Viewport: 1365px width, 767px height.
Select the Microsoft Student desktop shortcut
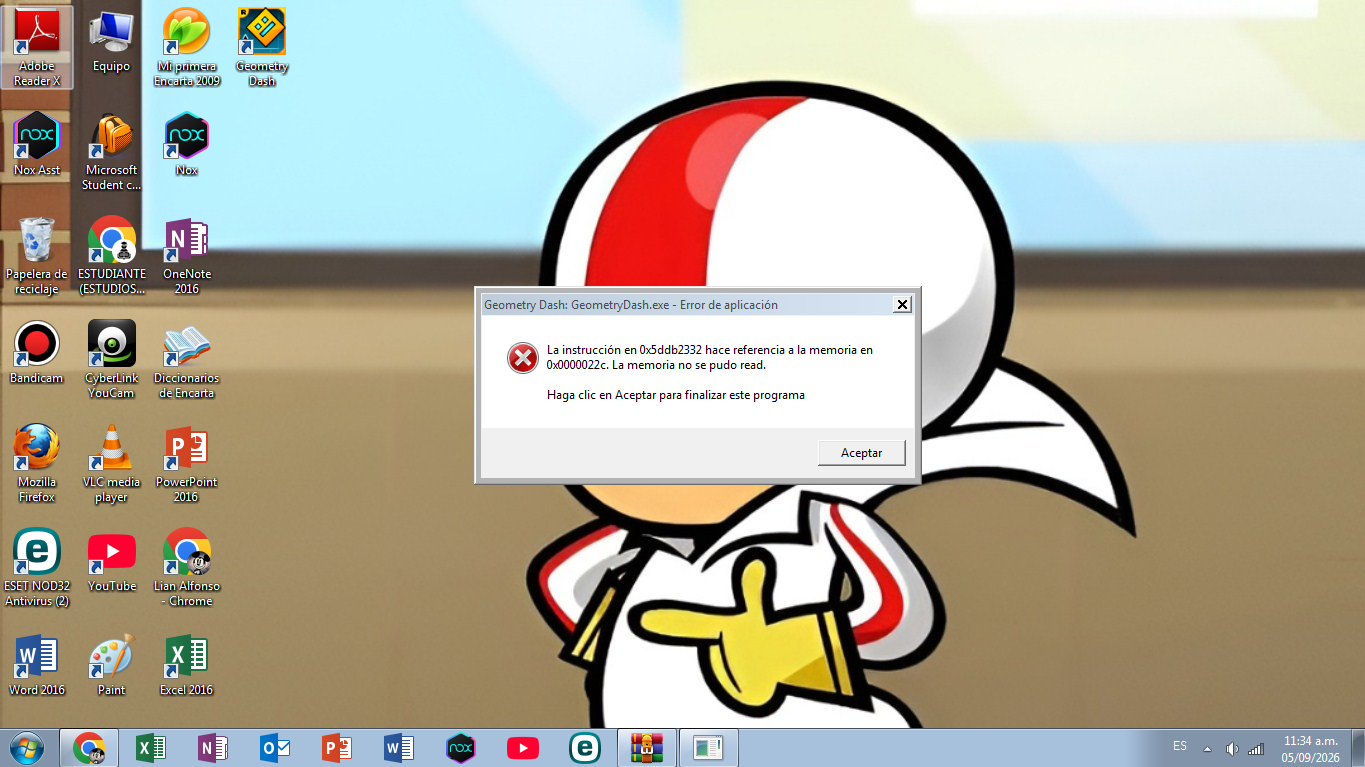pyautogui.click(x=111, y=152)
